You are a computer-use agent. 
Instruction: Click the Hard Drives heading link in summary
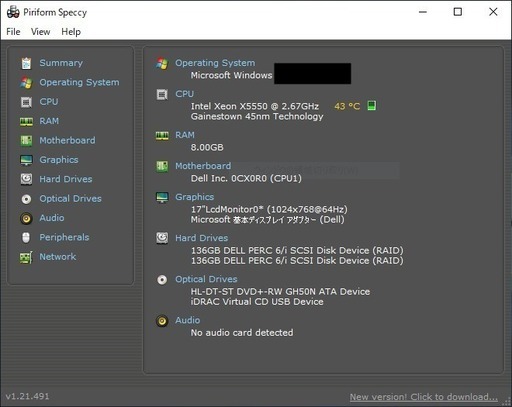[202, 238]
